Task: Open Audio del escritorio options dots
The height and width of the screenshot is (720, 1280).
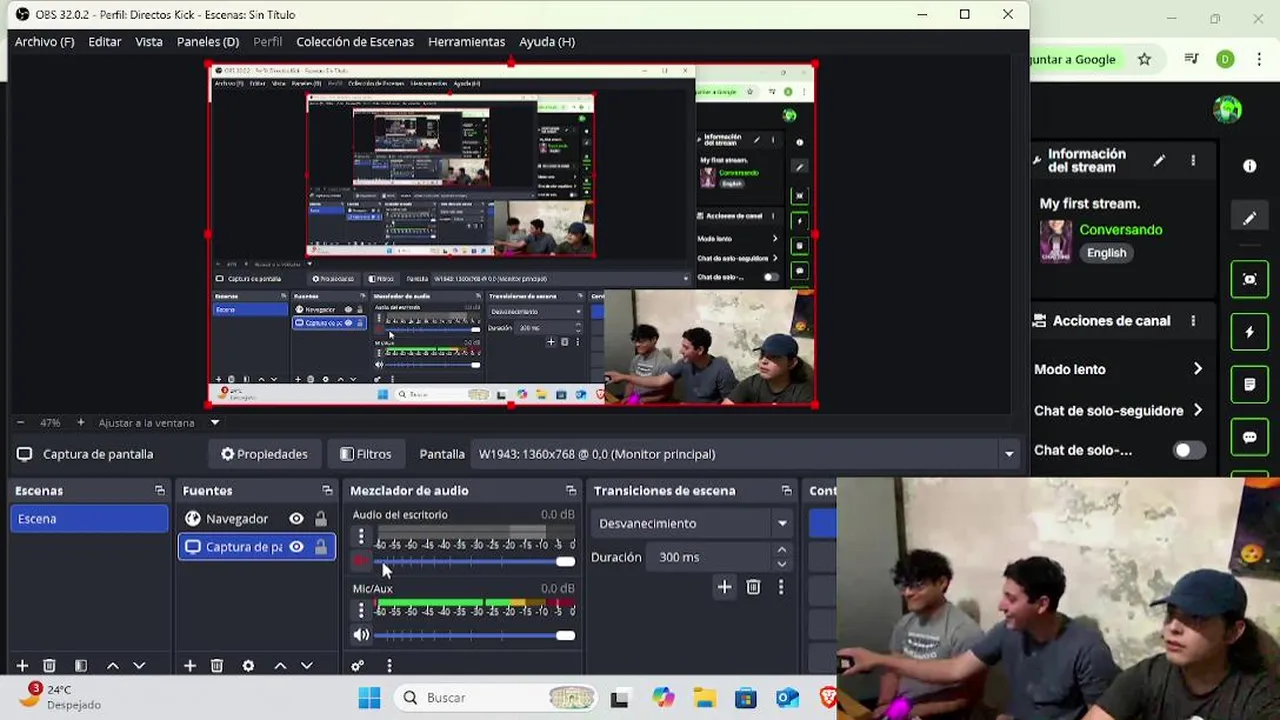Action: pyautogui.click(x=361, y=537)
